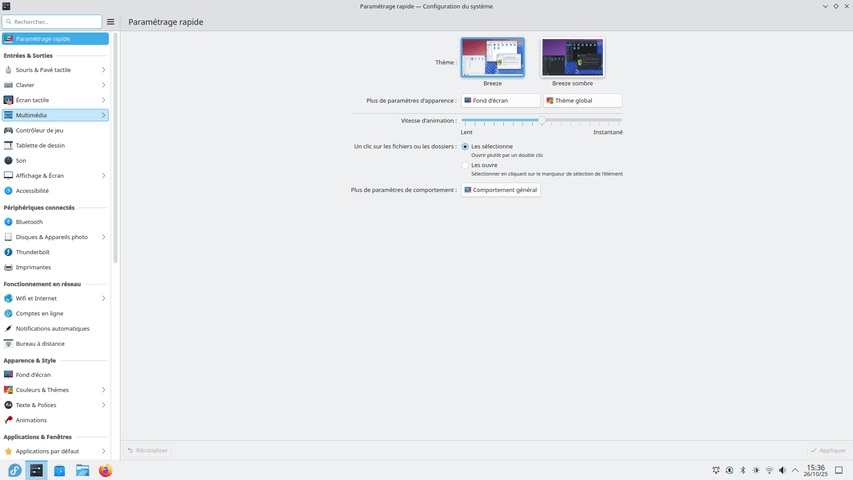Click the Son sound icon

point(8,161)
